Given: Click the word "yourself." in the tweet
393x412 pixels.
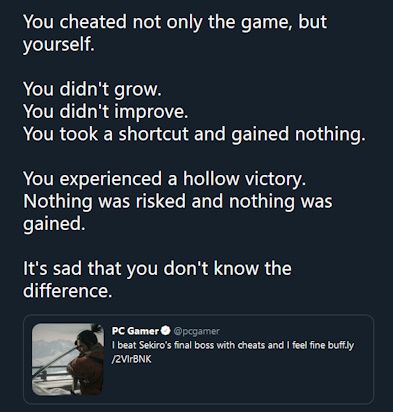Looking at the screenshot, I should coord(59,44).
